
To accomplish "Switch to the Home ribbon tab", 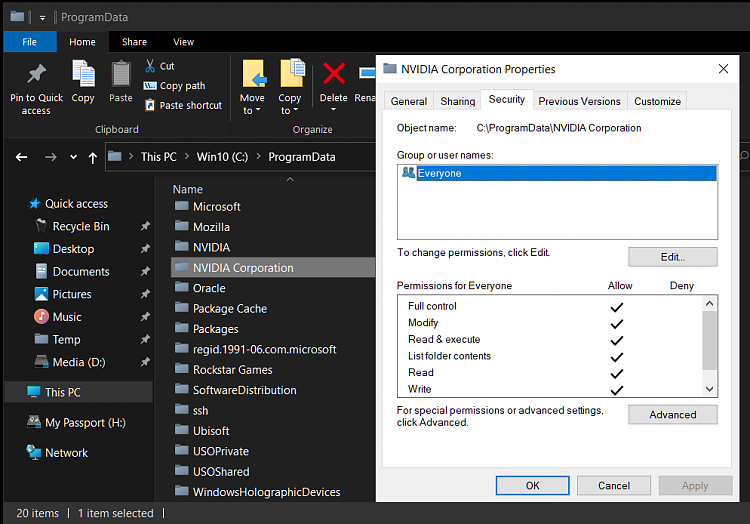I will click(x=82, y=42).
